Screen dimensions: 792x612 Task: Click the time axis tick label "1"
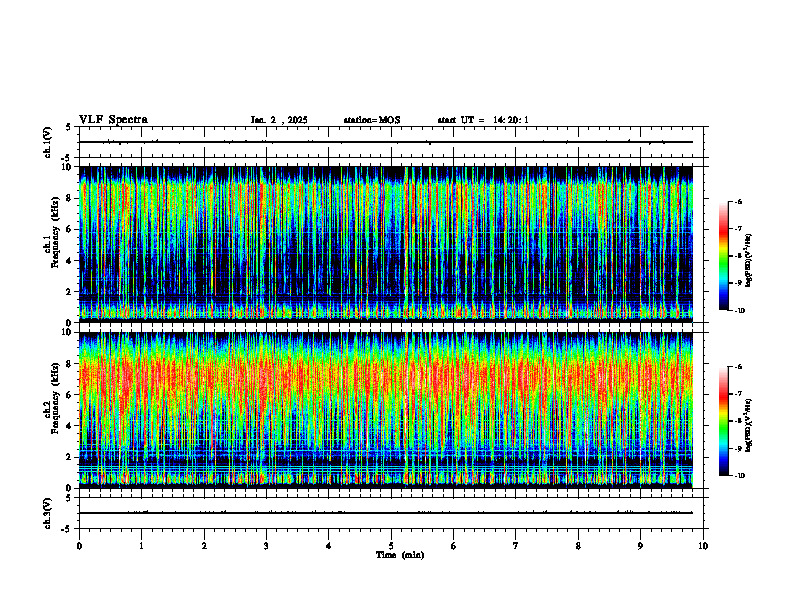tap(141, 546)
